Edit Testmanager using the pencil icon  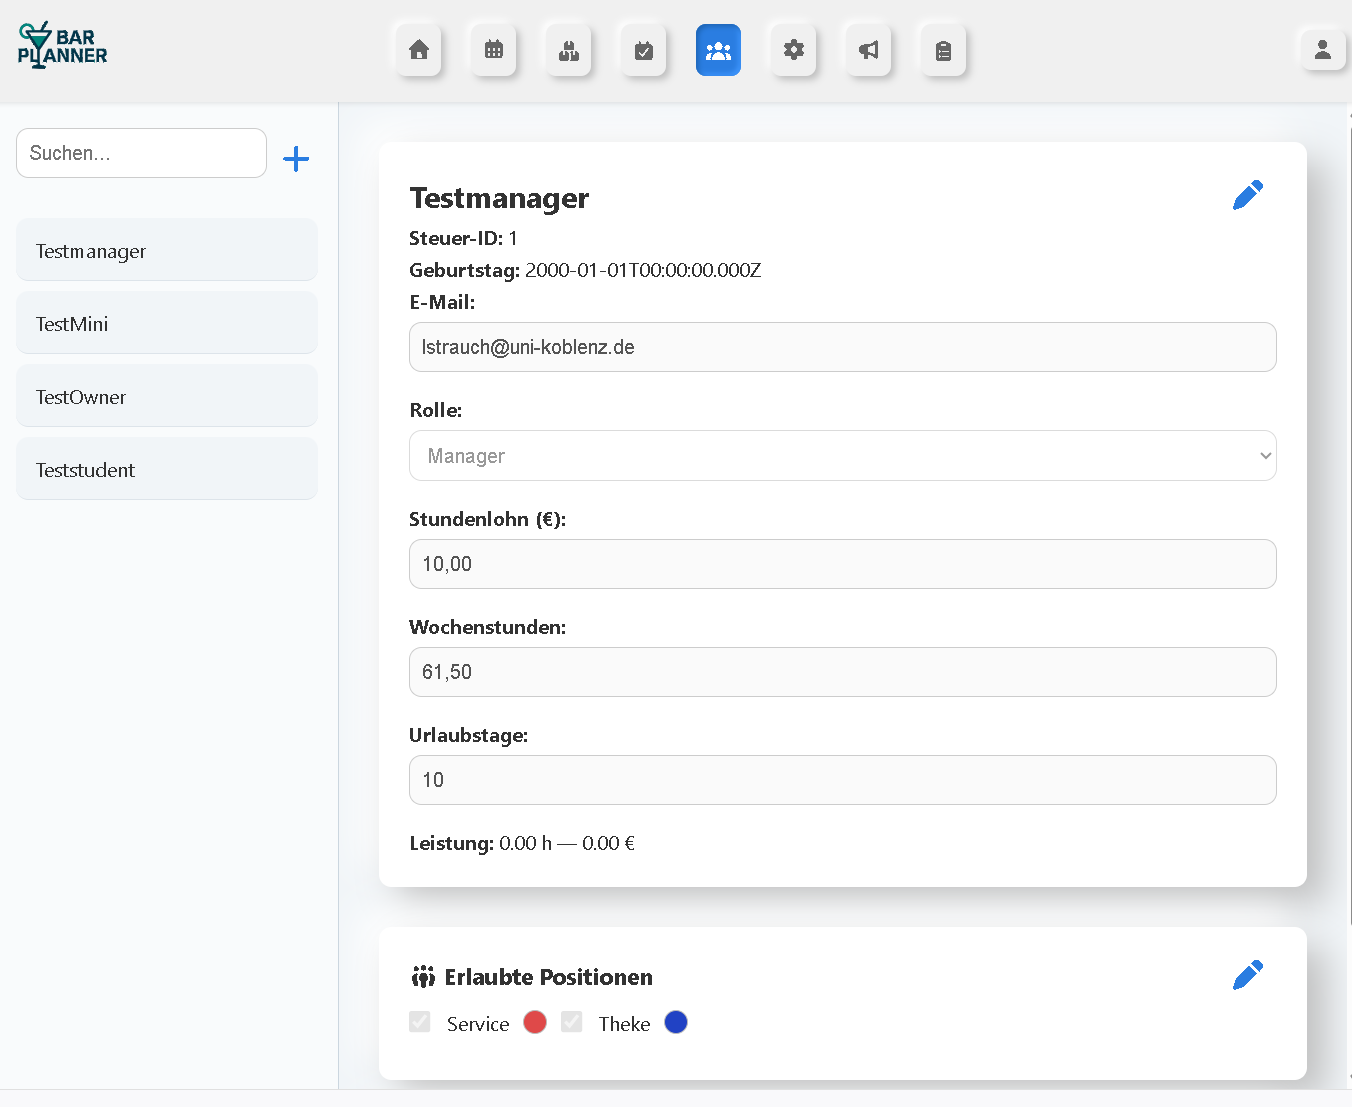1248,194
